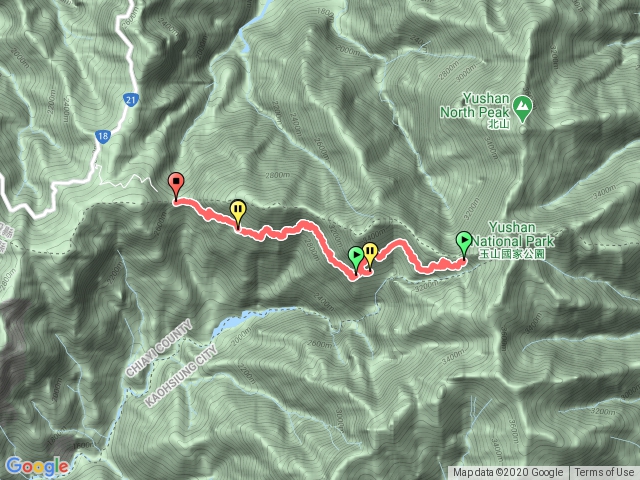Click the western yellow pause marker pin

point(238,214)
